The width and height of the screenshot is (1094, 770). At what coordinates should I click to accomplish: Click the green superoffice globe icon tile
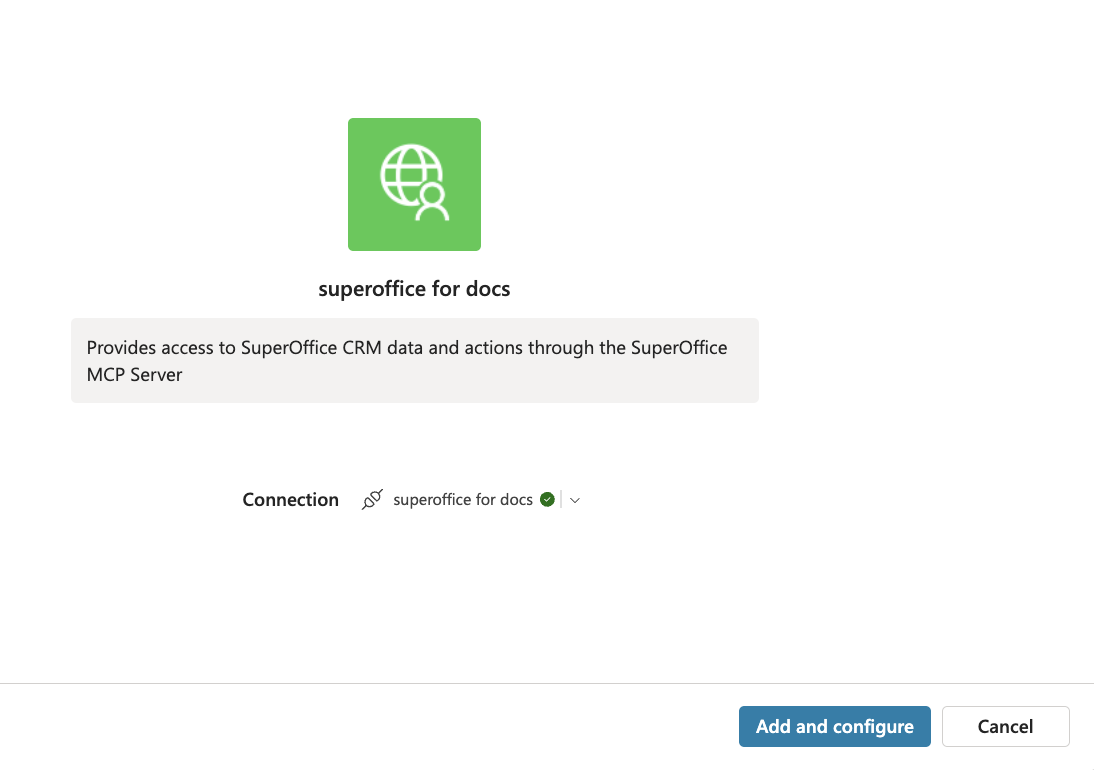(414, 184)
